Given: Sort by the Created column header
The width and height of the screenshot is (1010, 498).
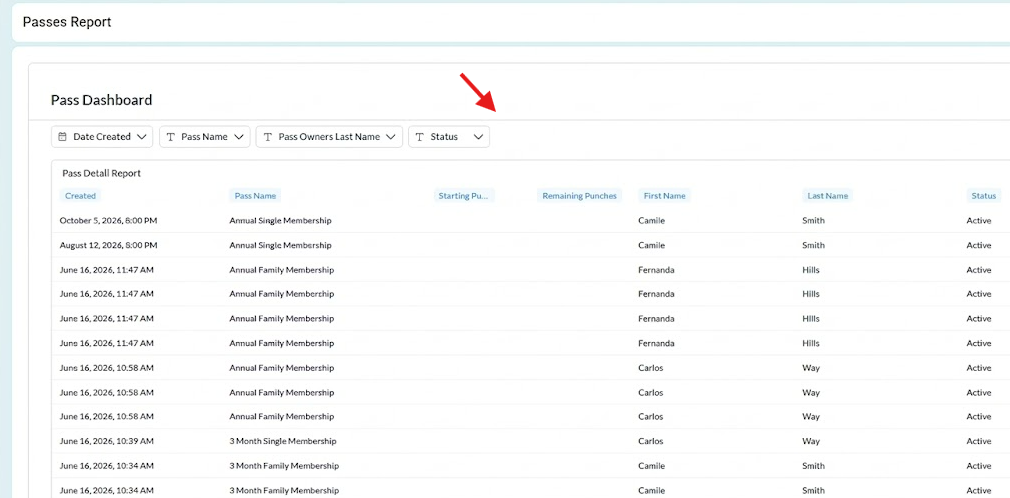Looking at the screenshot, I should [81, 196].
